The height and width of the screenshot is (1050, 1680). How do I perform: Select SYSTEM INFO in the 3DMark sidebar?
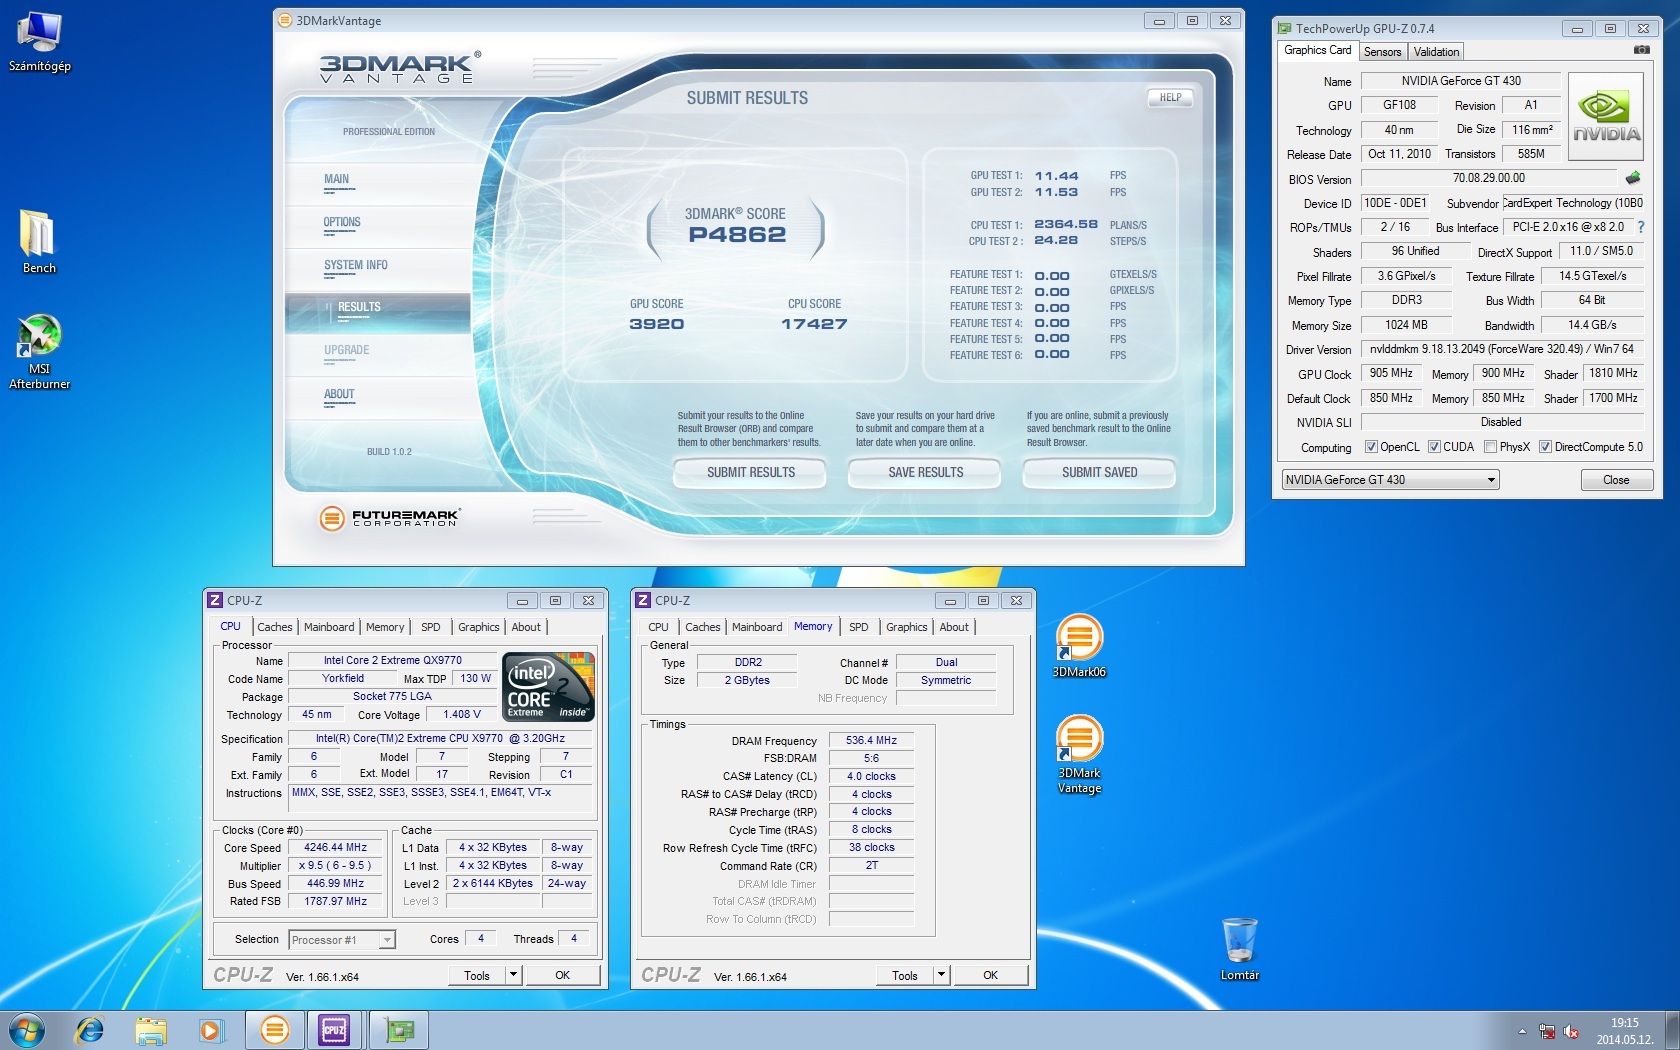(x=355, y=266)
